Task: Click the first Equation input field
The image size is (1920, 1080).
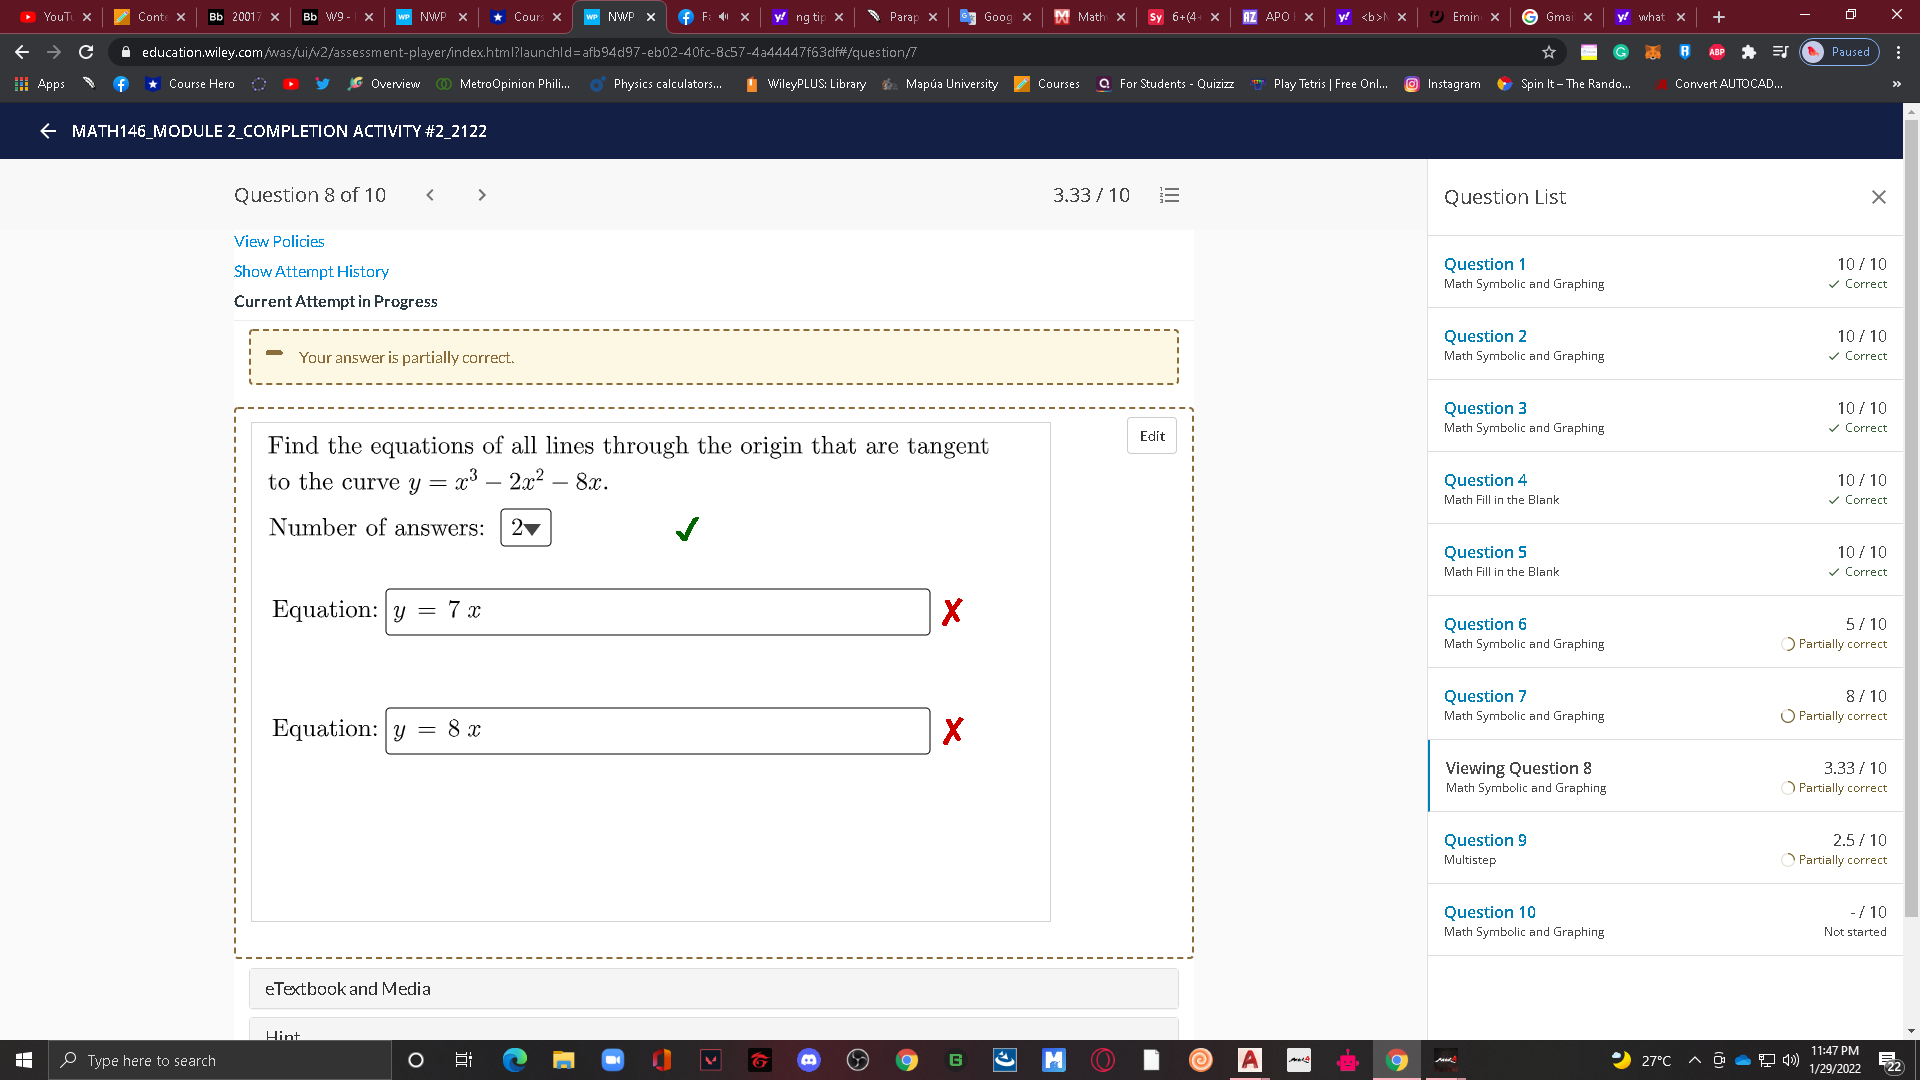Action: tap(657, 611)
